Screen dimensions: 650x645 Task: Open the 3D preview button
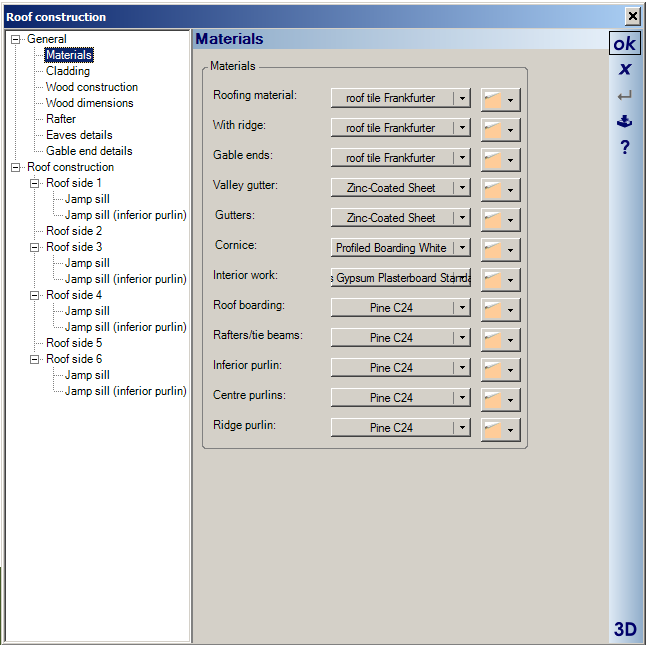[x=625, y=629]
